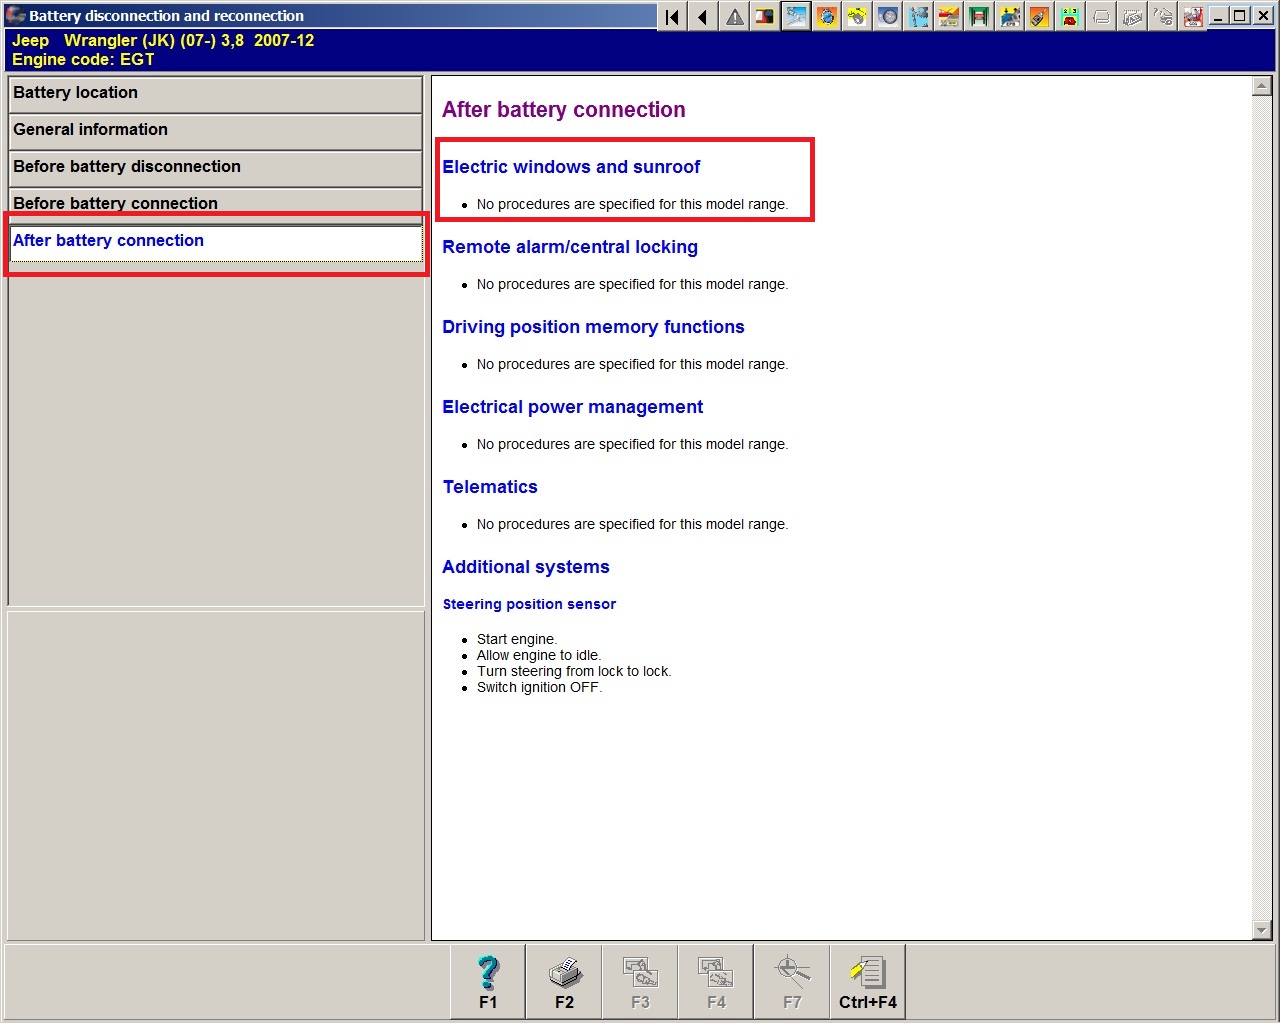Click the warning triangle icon in toolbar
The width and height of the screenshot is (1280, 1026).
point(735,16)
